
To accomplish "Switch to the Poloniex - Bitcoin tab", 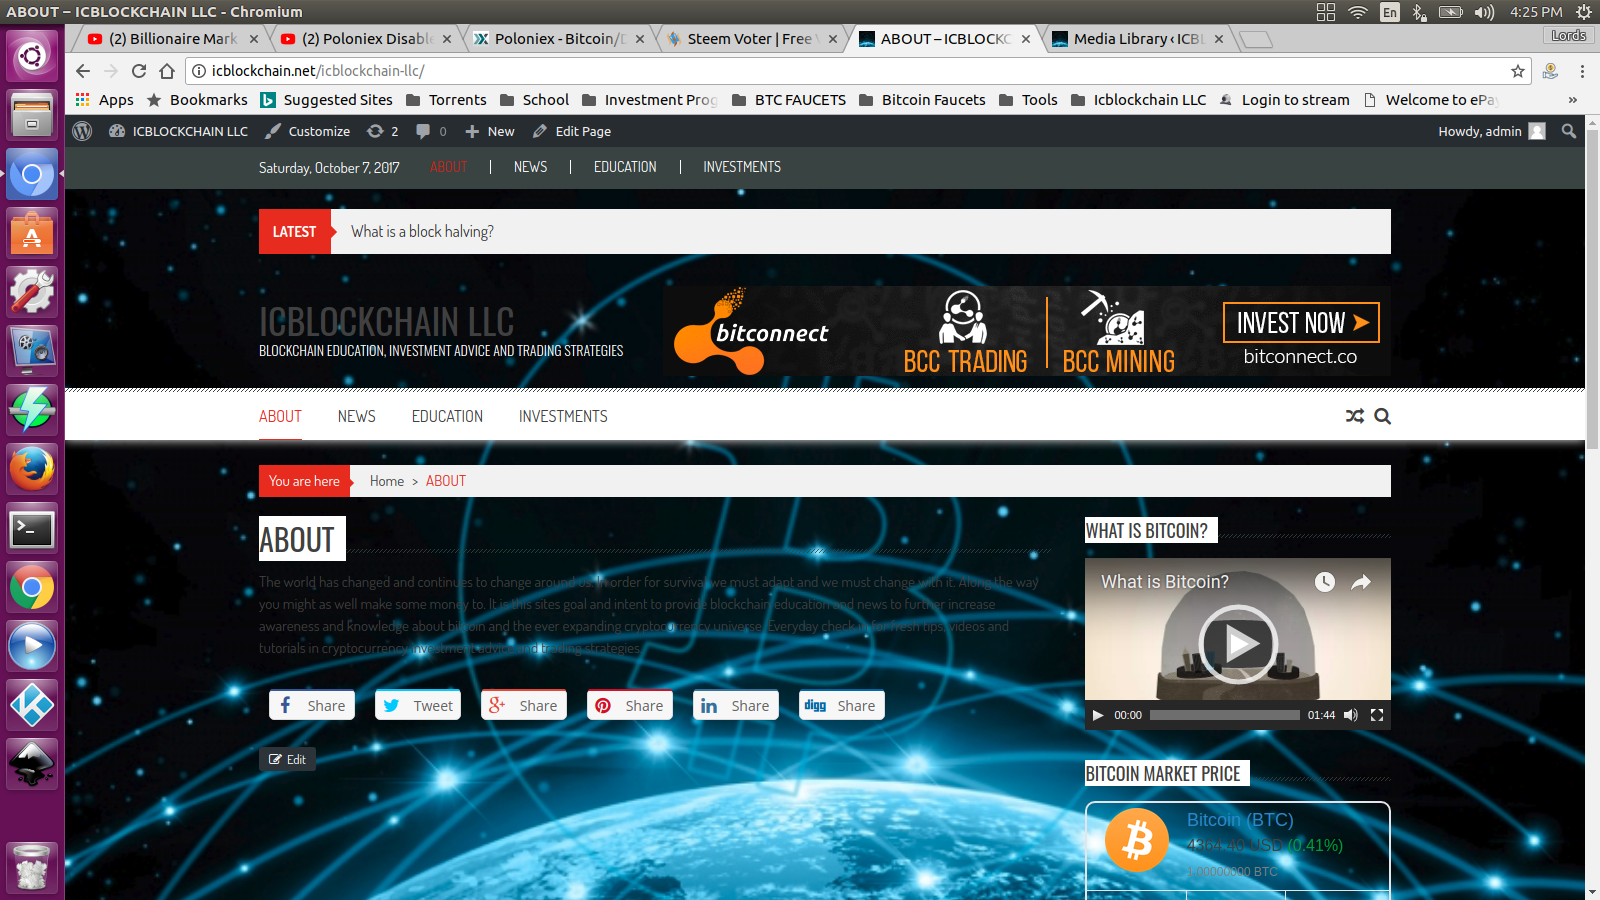I will (x=558, y=39).
